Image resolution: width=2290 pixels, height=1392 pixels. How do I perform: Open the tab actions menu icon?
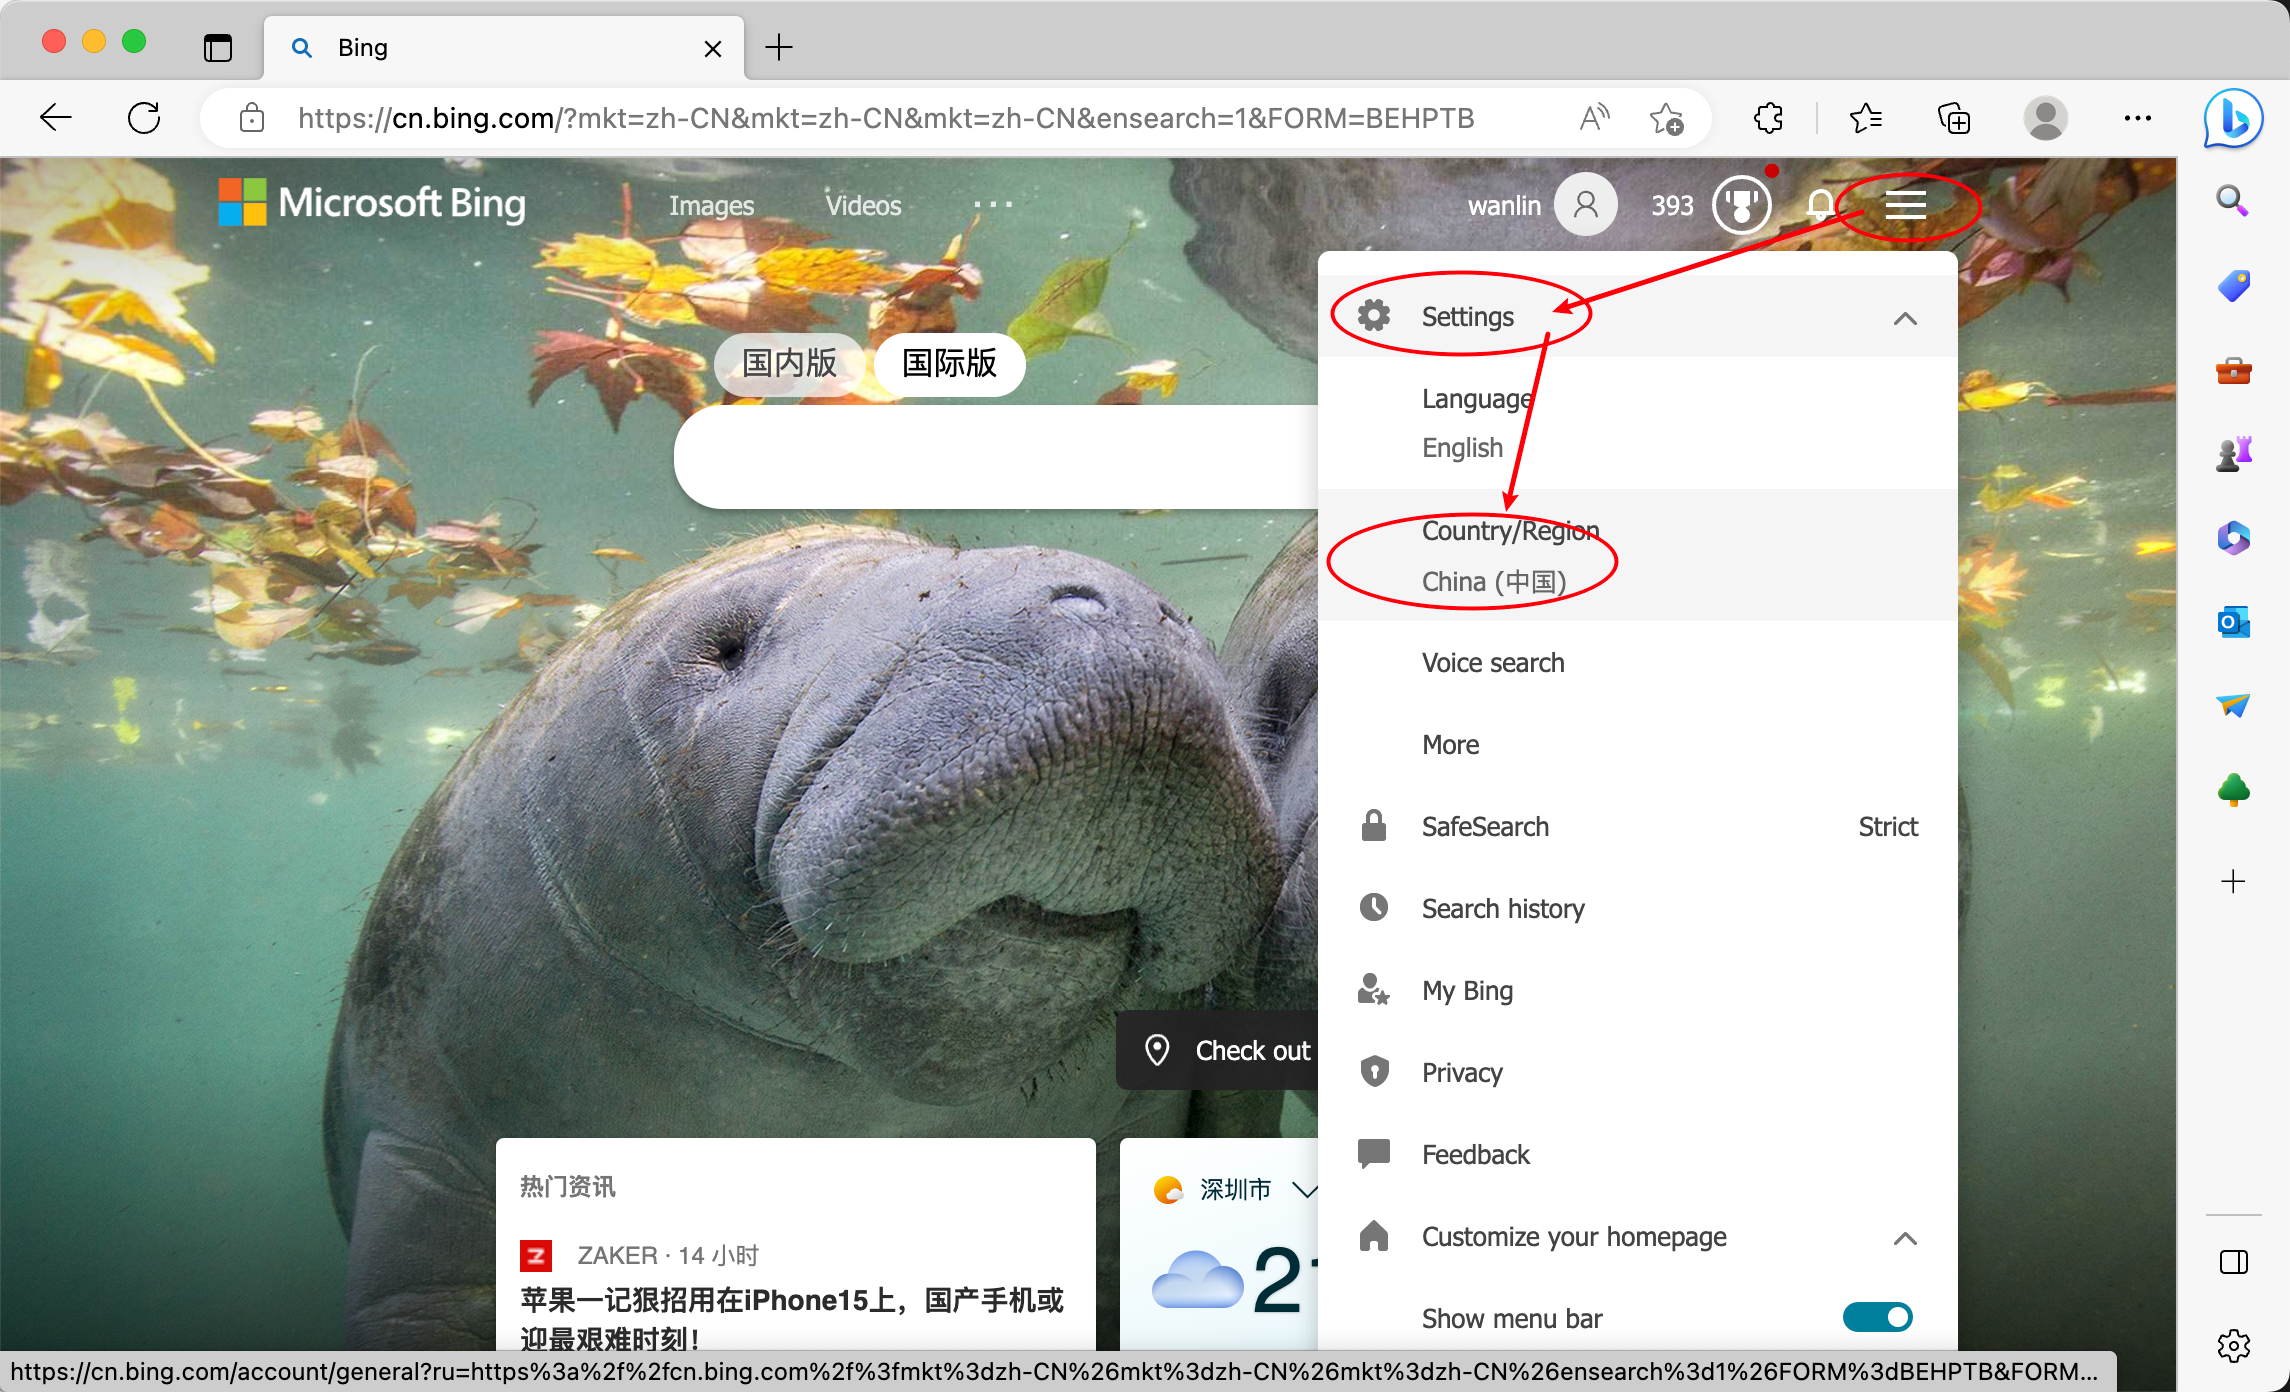pyautogui.click(x=217, y=47)
